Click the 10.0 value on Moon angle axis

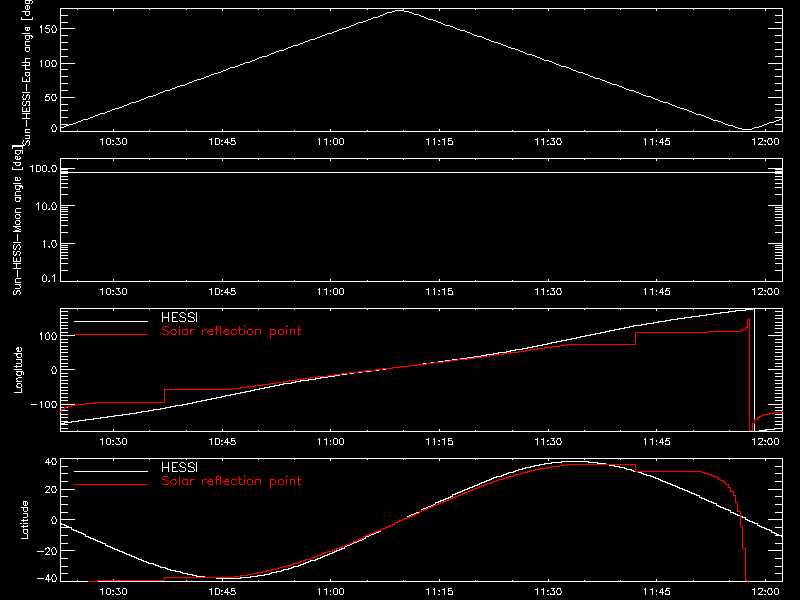click(46, 206)
